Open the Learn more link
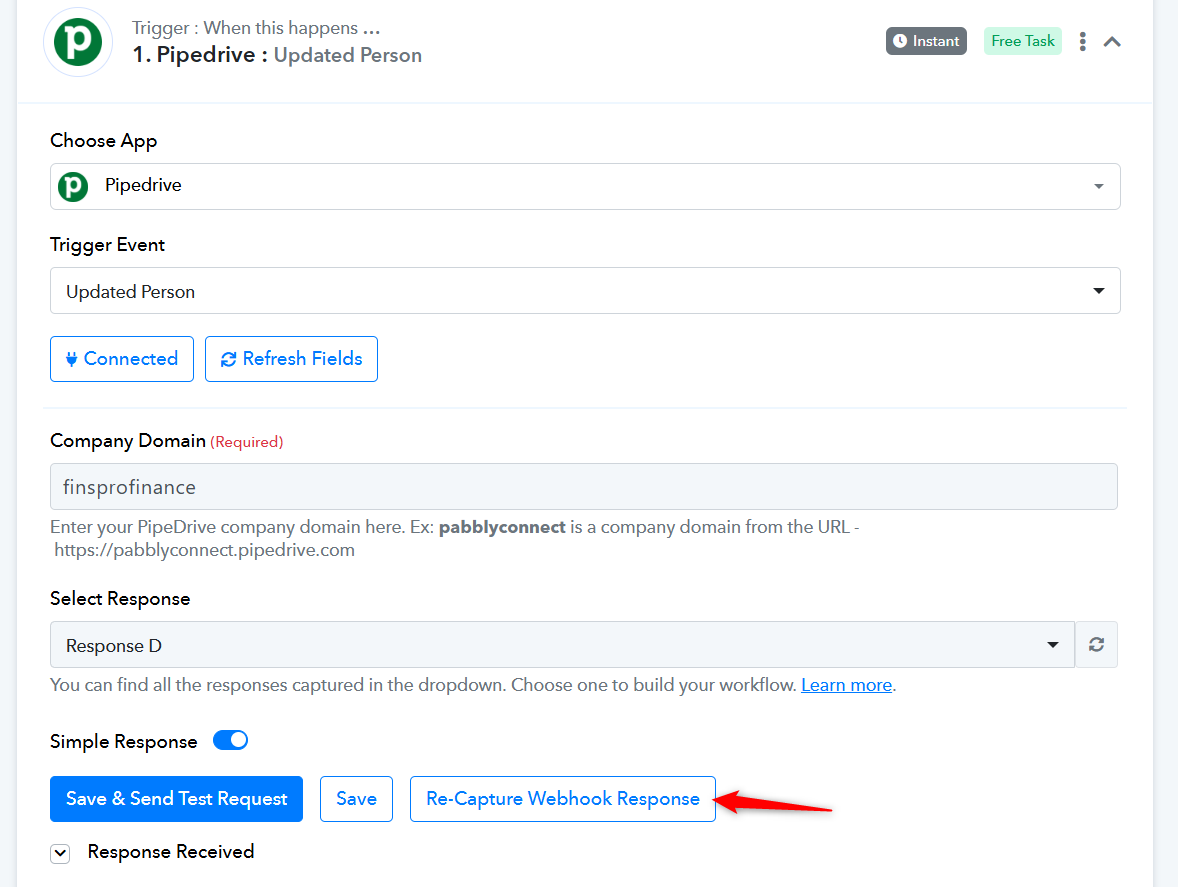Viewport: 1178px width, 887px height. [846, 685]
